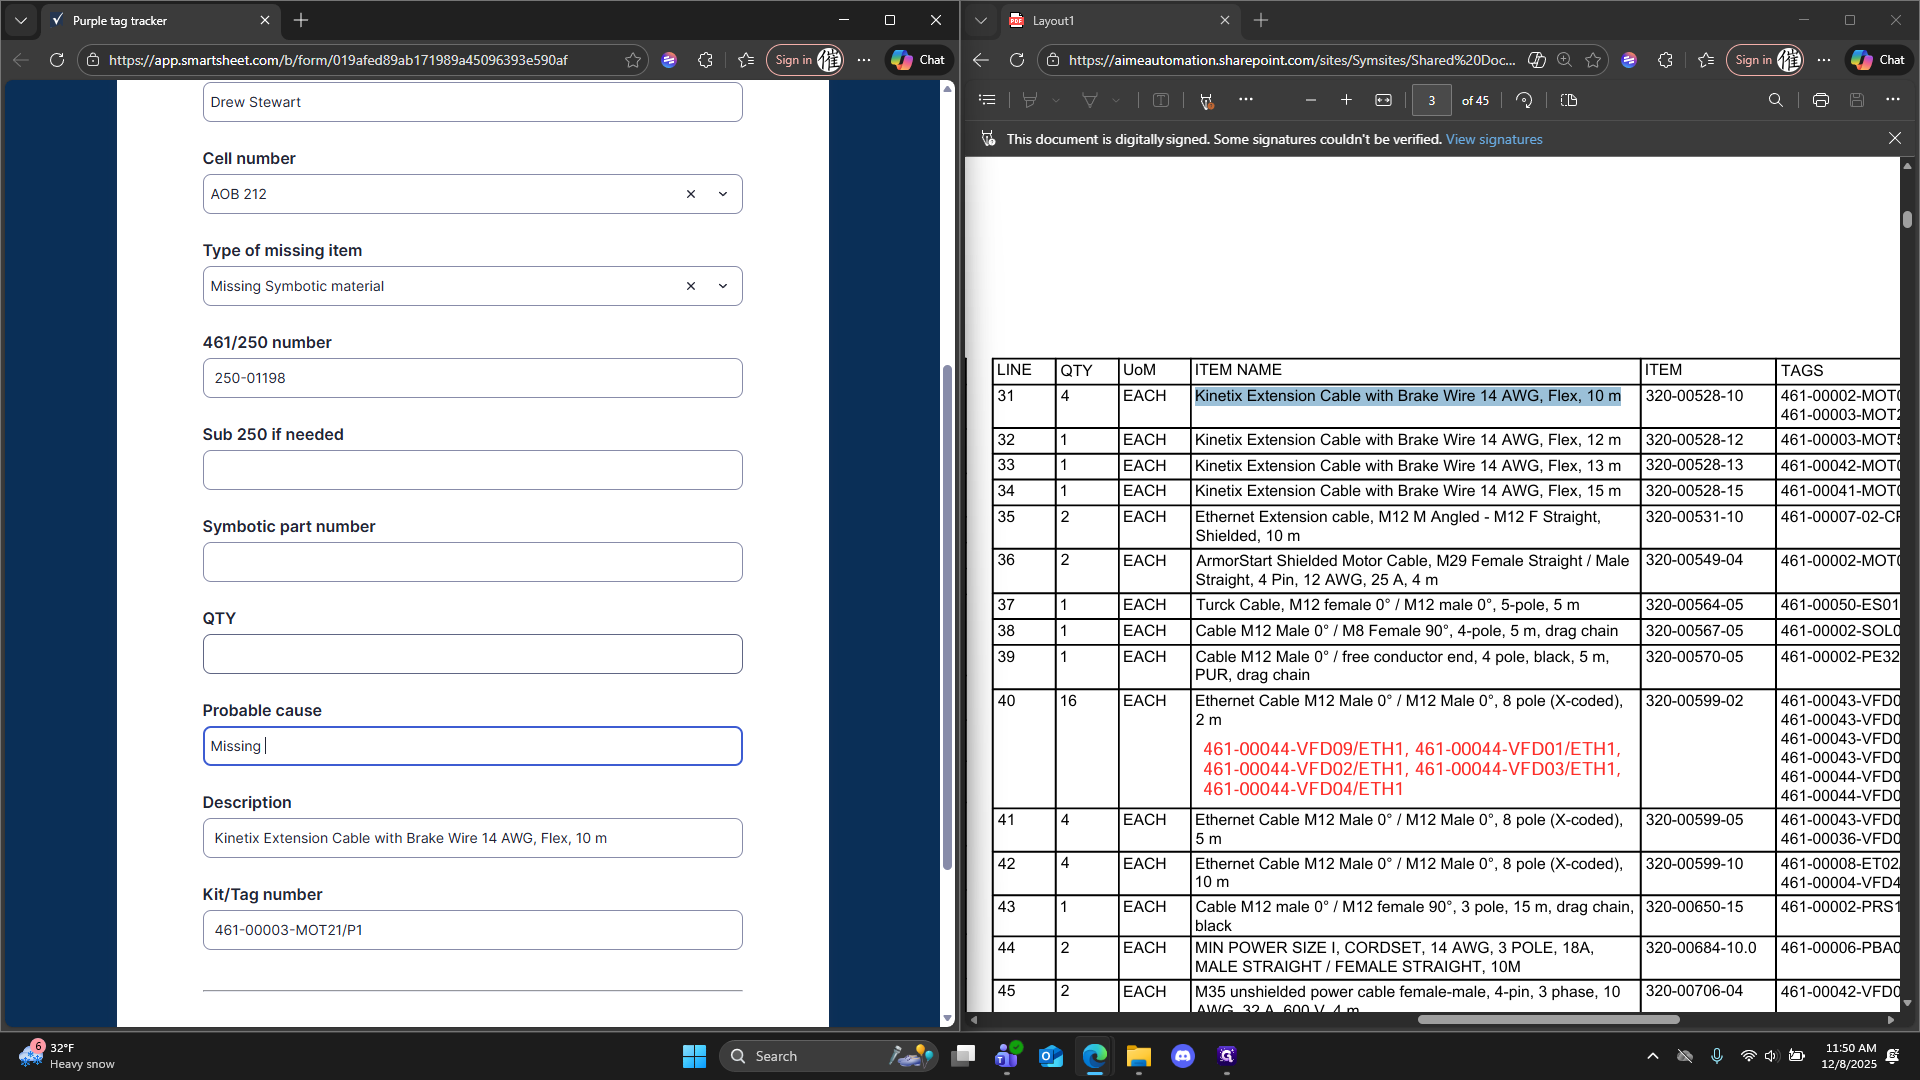This screenshot has height=1080, width=1920.
Task: Clear the Missing Symbotic material selection
Action: (690, 286)
